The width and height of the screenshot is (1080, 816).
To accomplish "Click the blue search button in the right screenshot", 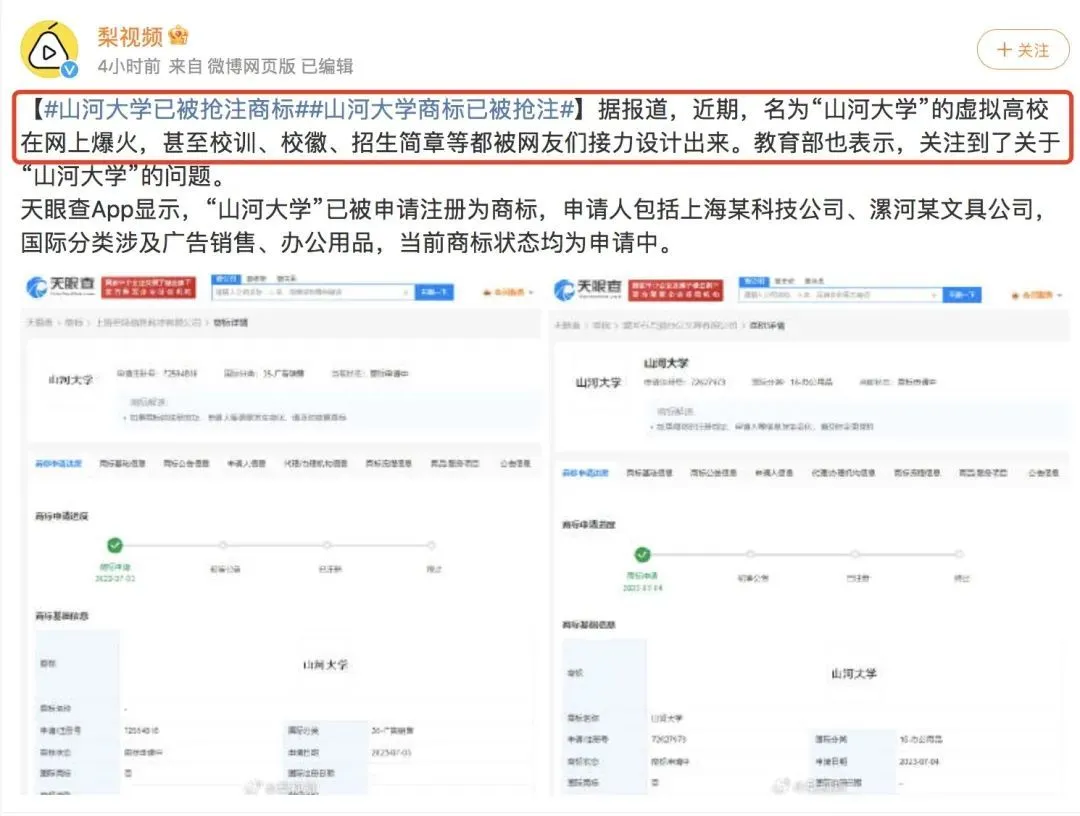I will click(x=962, y=295).
